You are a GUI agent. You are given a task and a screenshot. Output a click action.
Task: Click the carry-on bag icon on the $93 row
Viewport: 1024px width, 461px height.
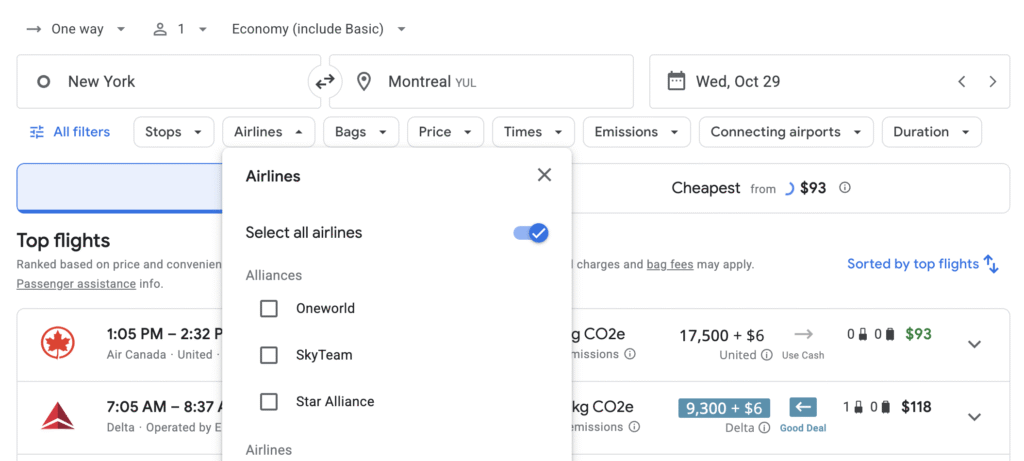click(861, 334)
